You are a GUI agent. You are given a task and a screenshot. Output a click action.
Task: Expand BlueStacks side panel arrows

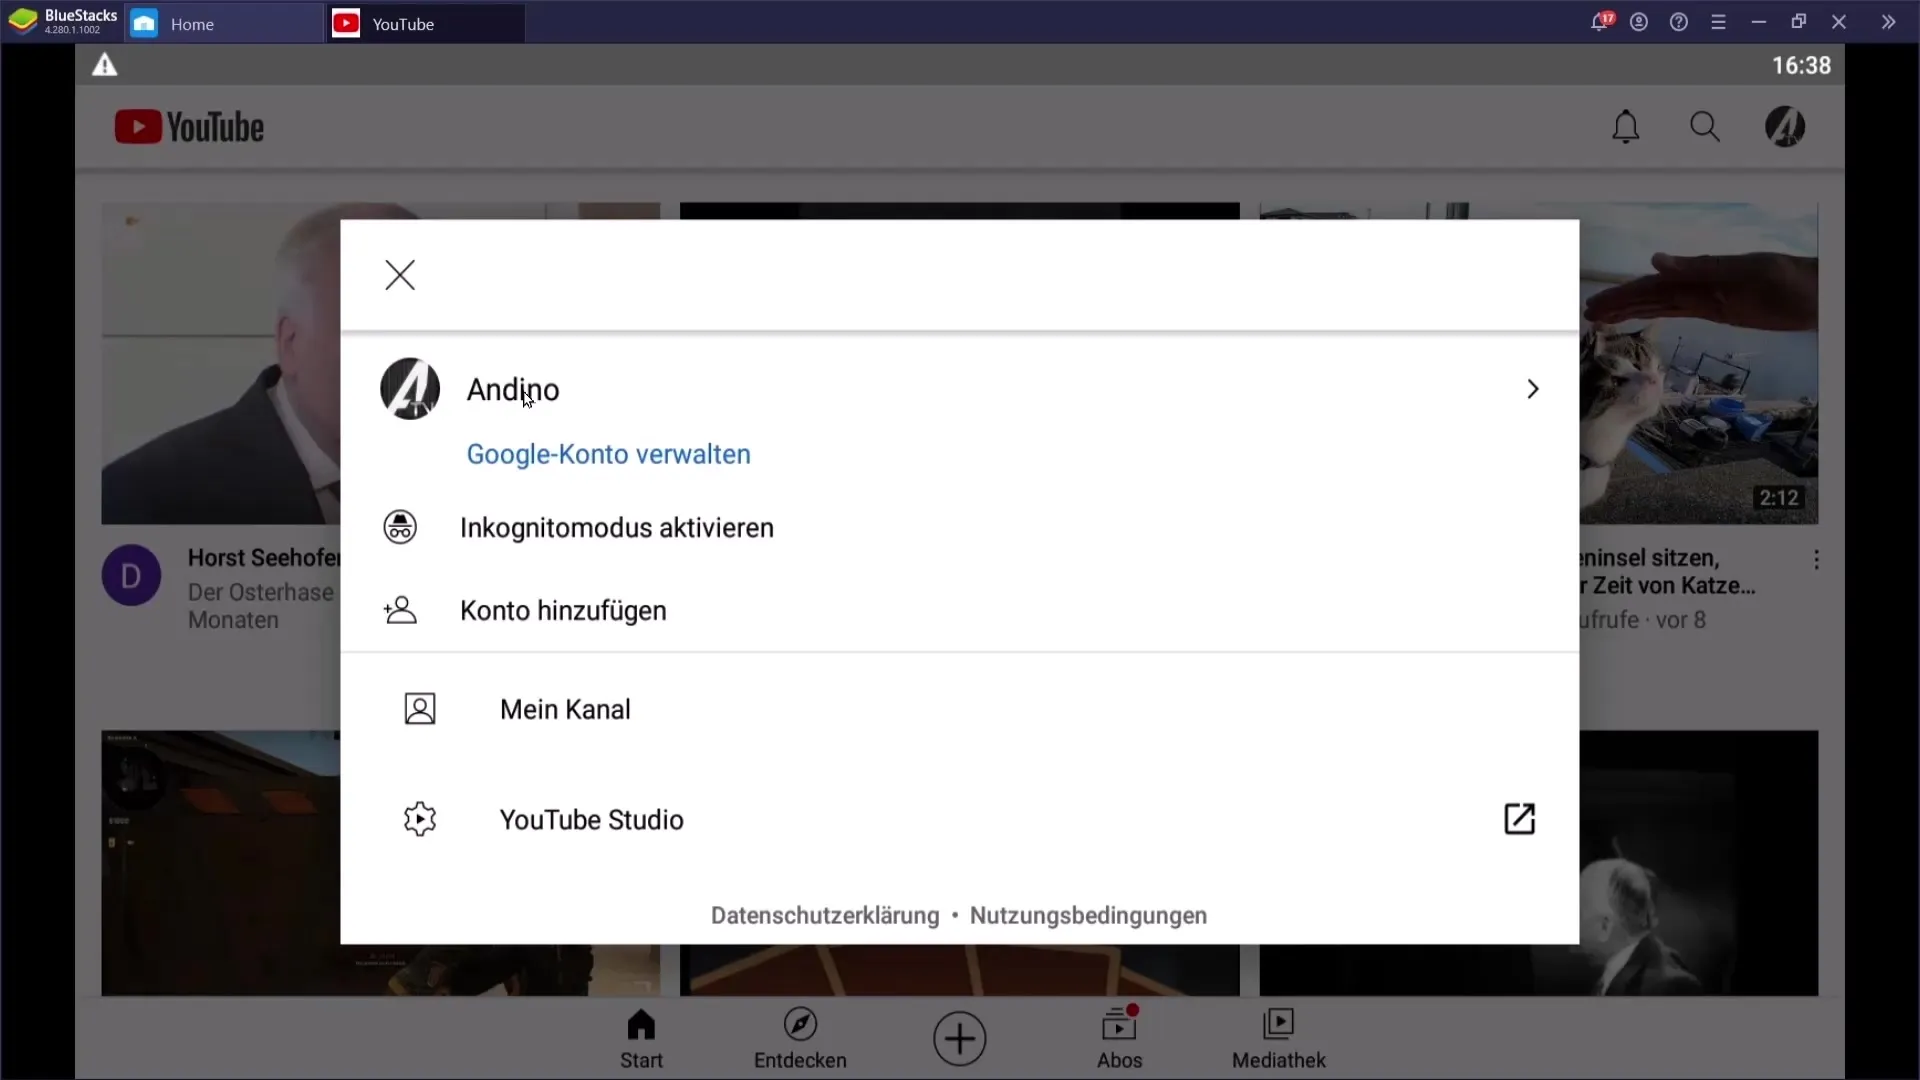coord(1888,21)
